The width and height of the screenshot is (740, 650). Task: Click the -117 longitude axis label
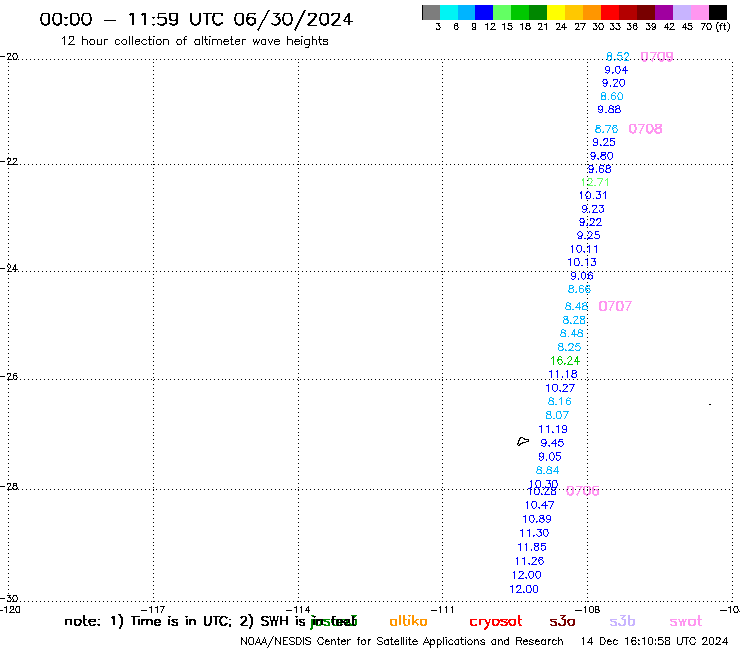(153, 609)
